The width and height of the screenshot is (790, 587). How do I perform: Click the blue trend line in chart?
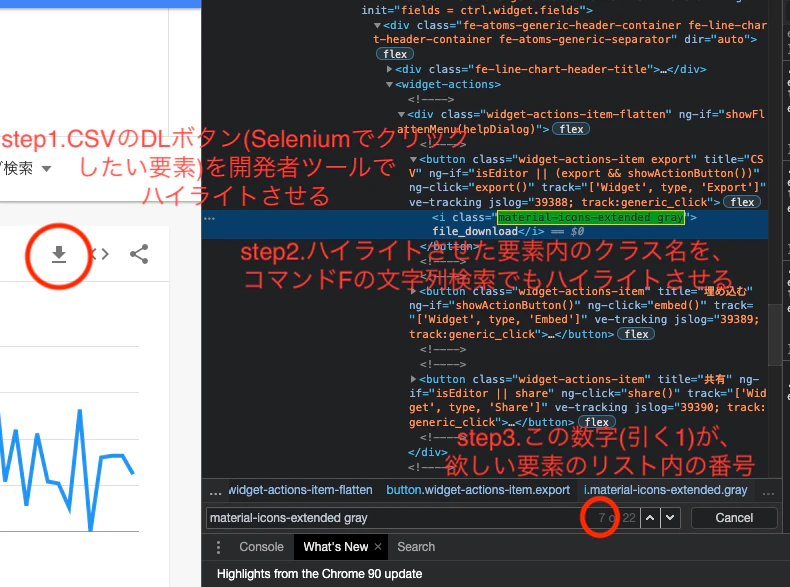(x=65, y=470)
